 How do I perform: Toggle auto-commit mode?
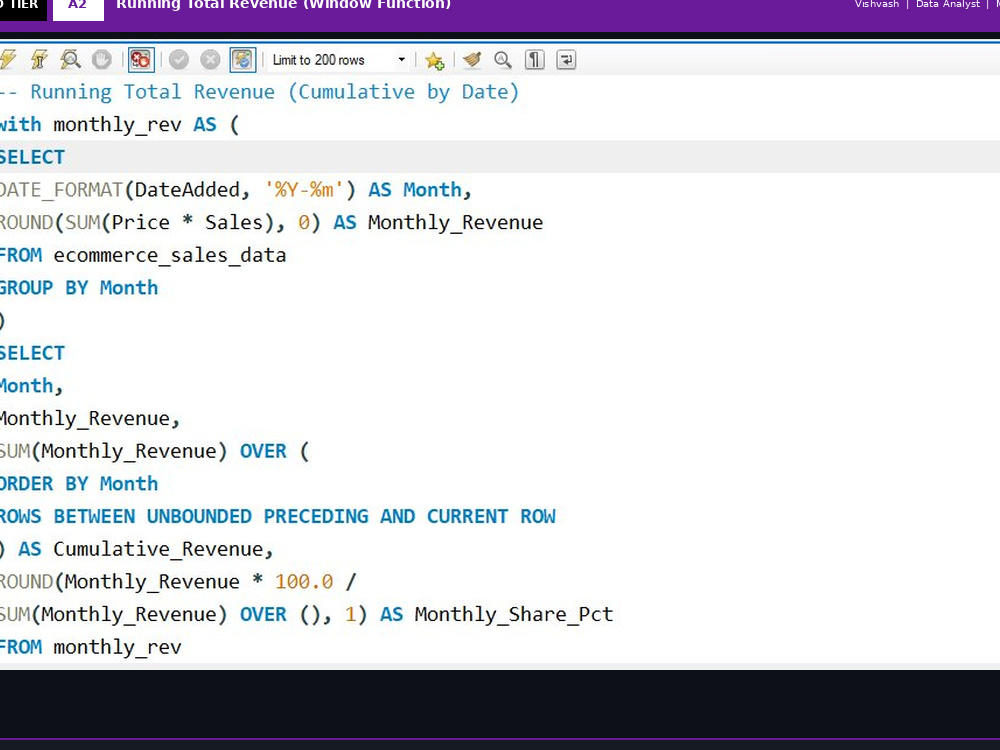click(242, 60)
